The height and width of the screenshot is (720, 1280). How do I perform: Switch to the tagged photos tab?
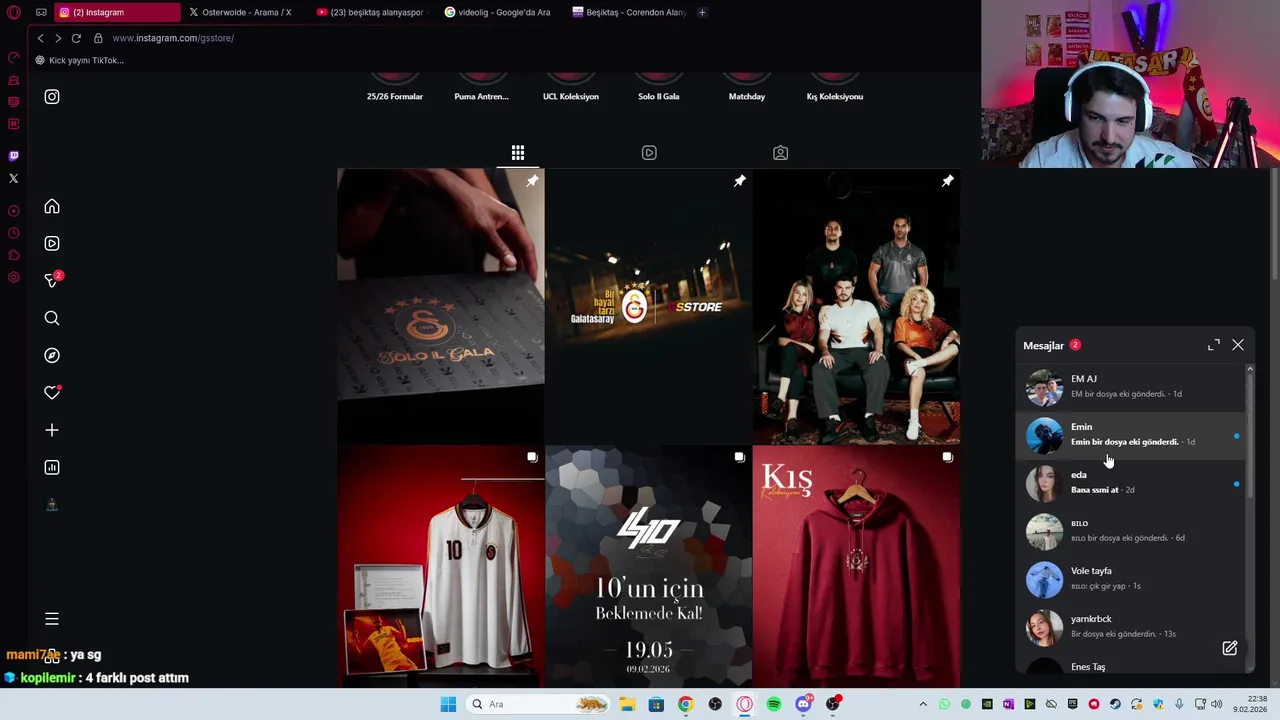(x=781, y=153)
